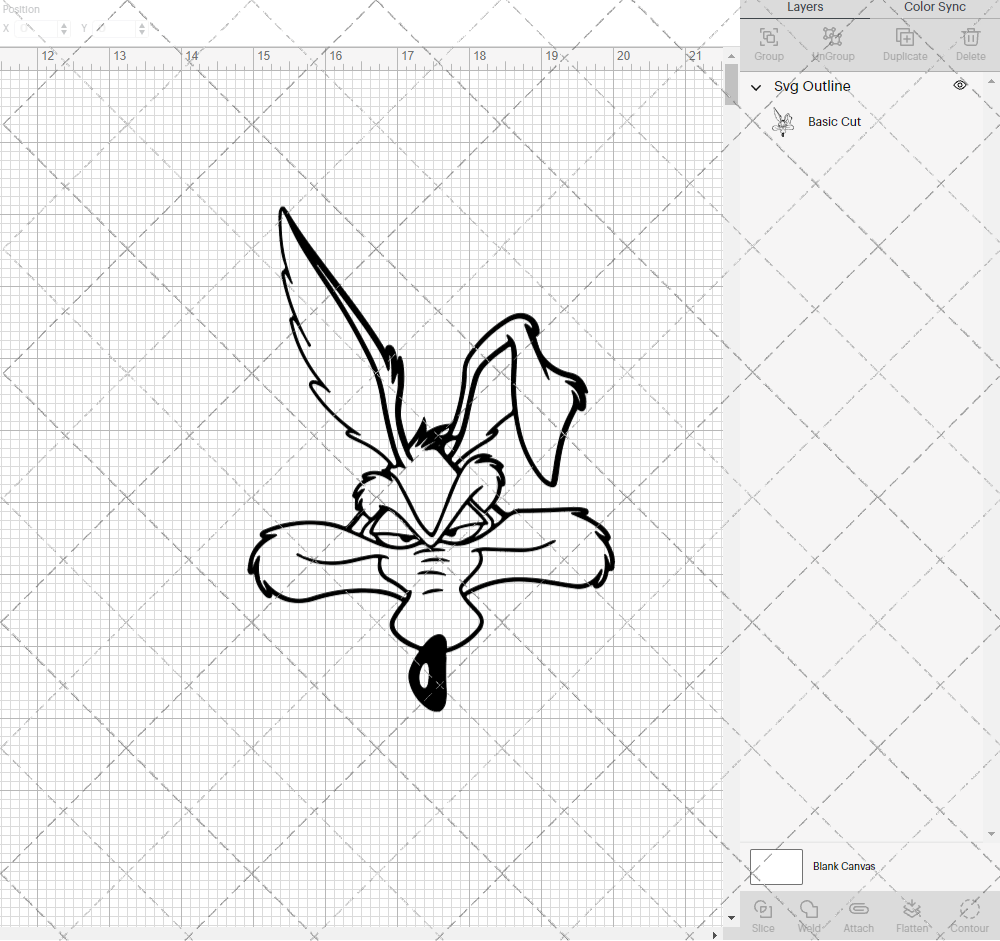
Task: Click the Y position stepper down arrow
Action: point(141,32)
